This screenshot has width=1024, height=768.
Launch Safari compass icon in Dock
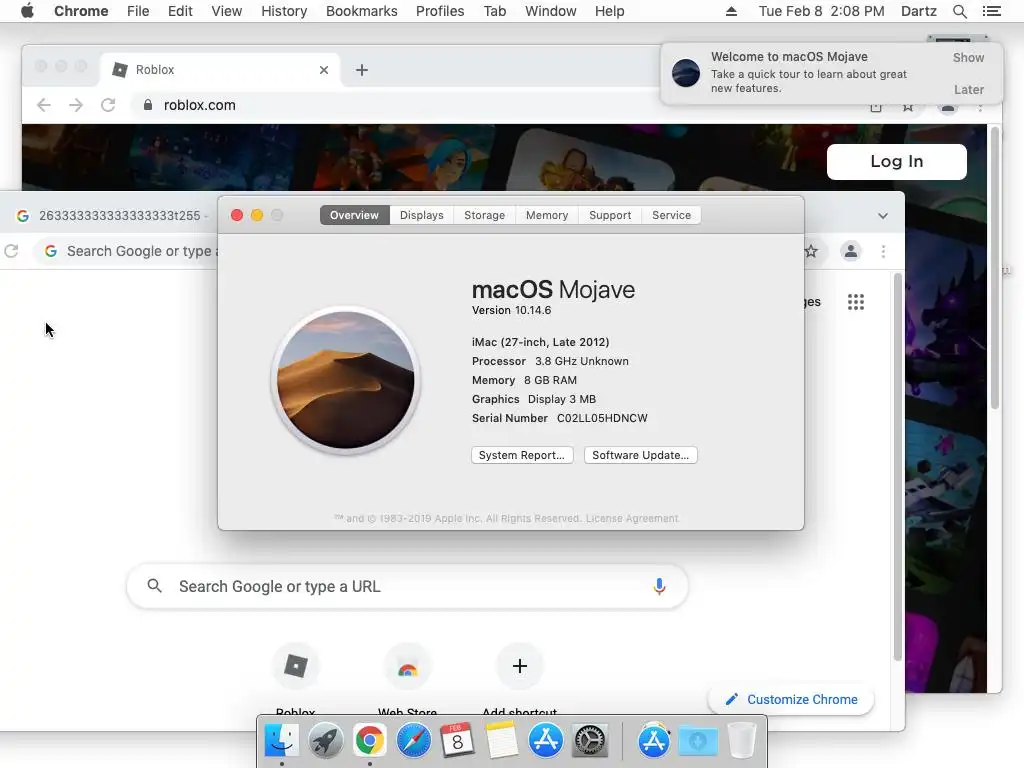click(x=413, y=741)
